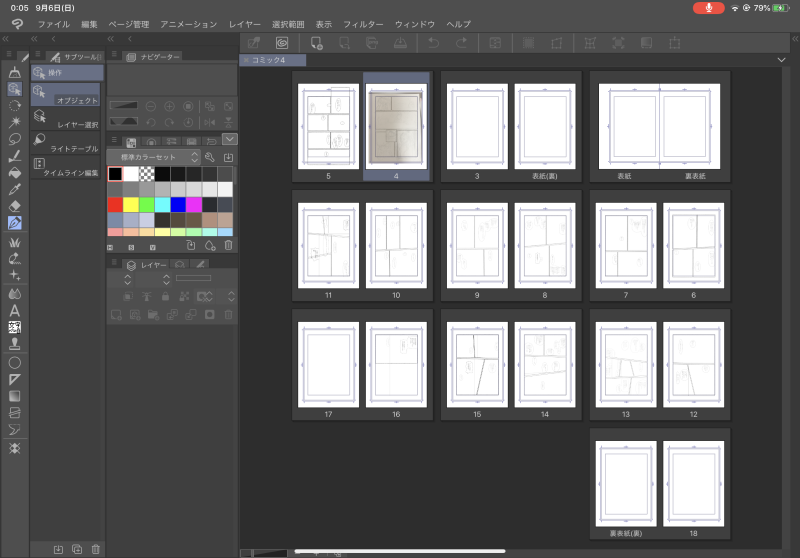Viewport: 800px width, 558px height.
Task: Expand the color palette panel chevron
Action: pyautogui.click(x=230, y=139)
